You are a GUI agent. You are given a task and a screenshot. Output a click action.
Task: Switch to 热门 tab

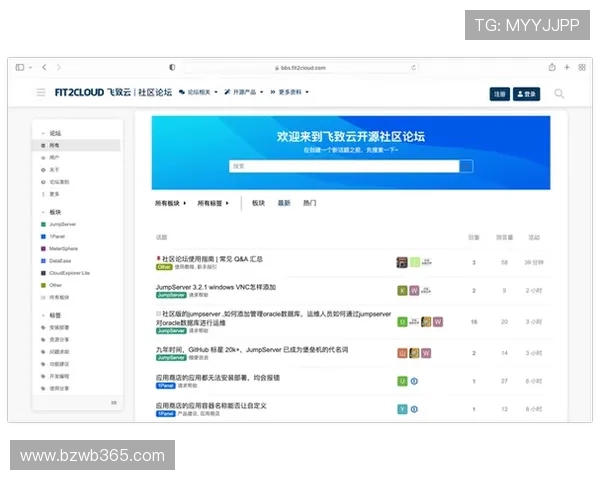310,203
